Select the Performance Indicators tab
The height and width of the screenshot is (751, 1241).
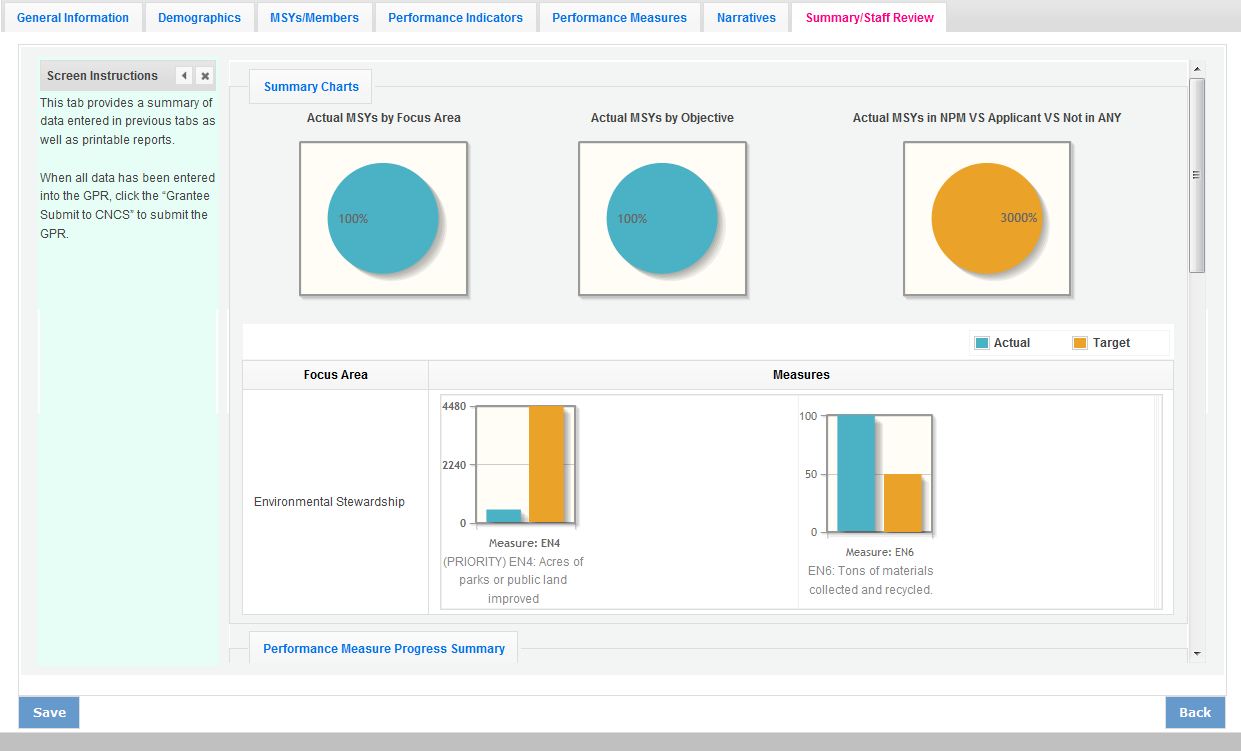[x=455, y=17]
